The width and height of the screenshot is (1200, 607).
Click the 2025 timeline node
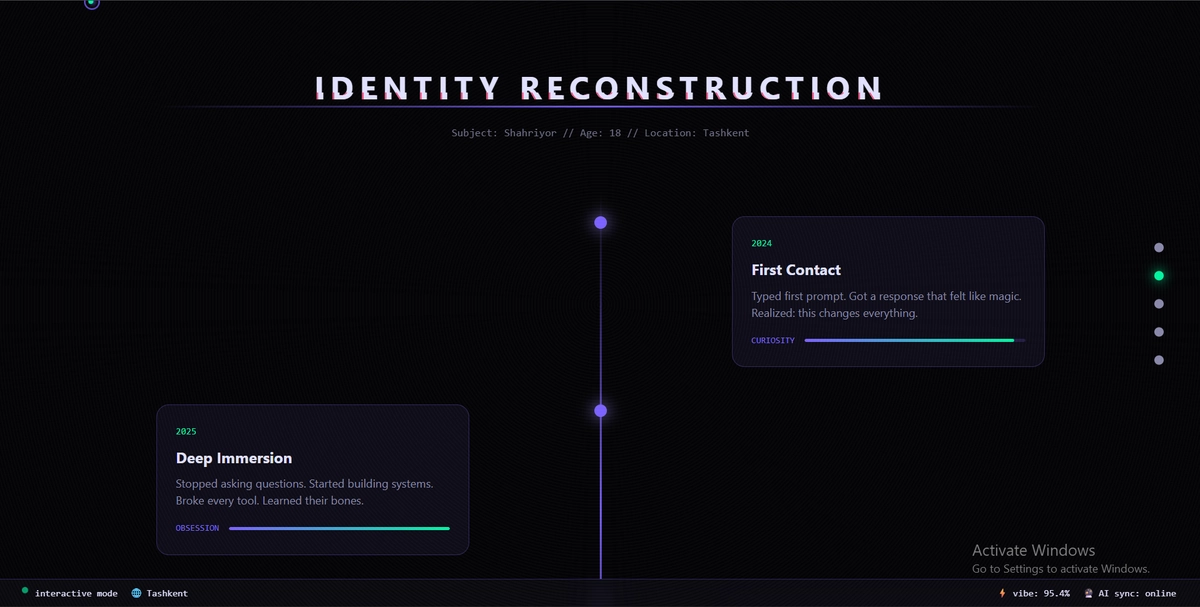pyautogui.click(x=600, y=411)
